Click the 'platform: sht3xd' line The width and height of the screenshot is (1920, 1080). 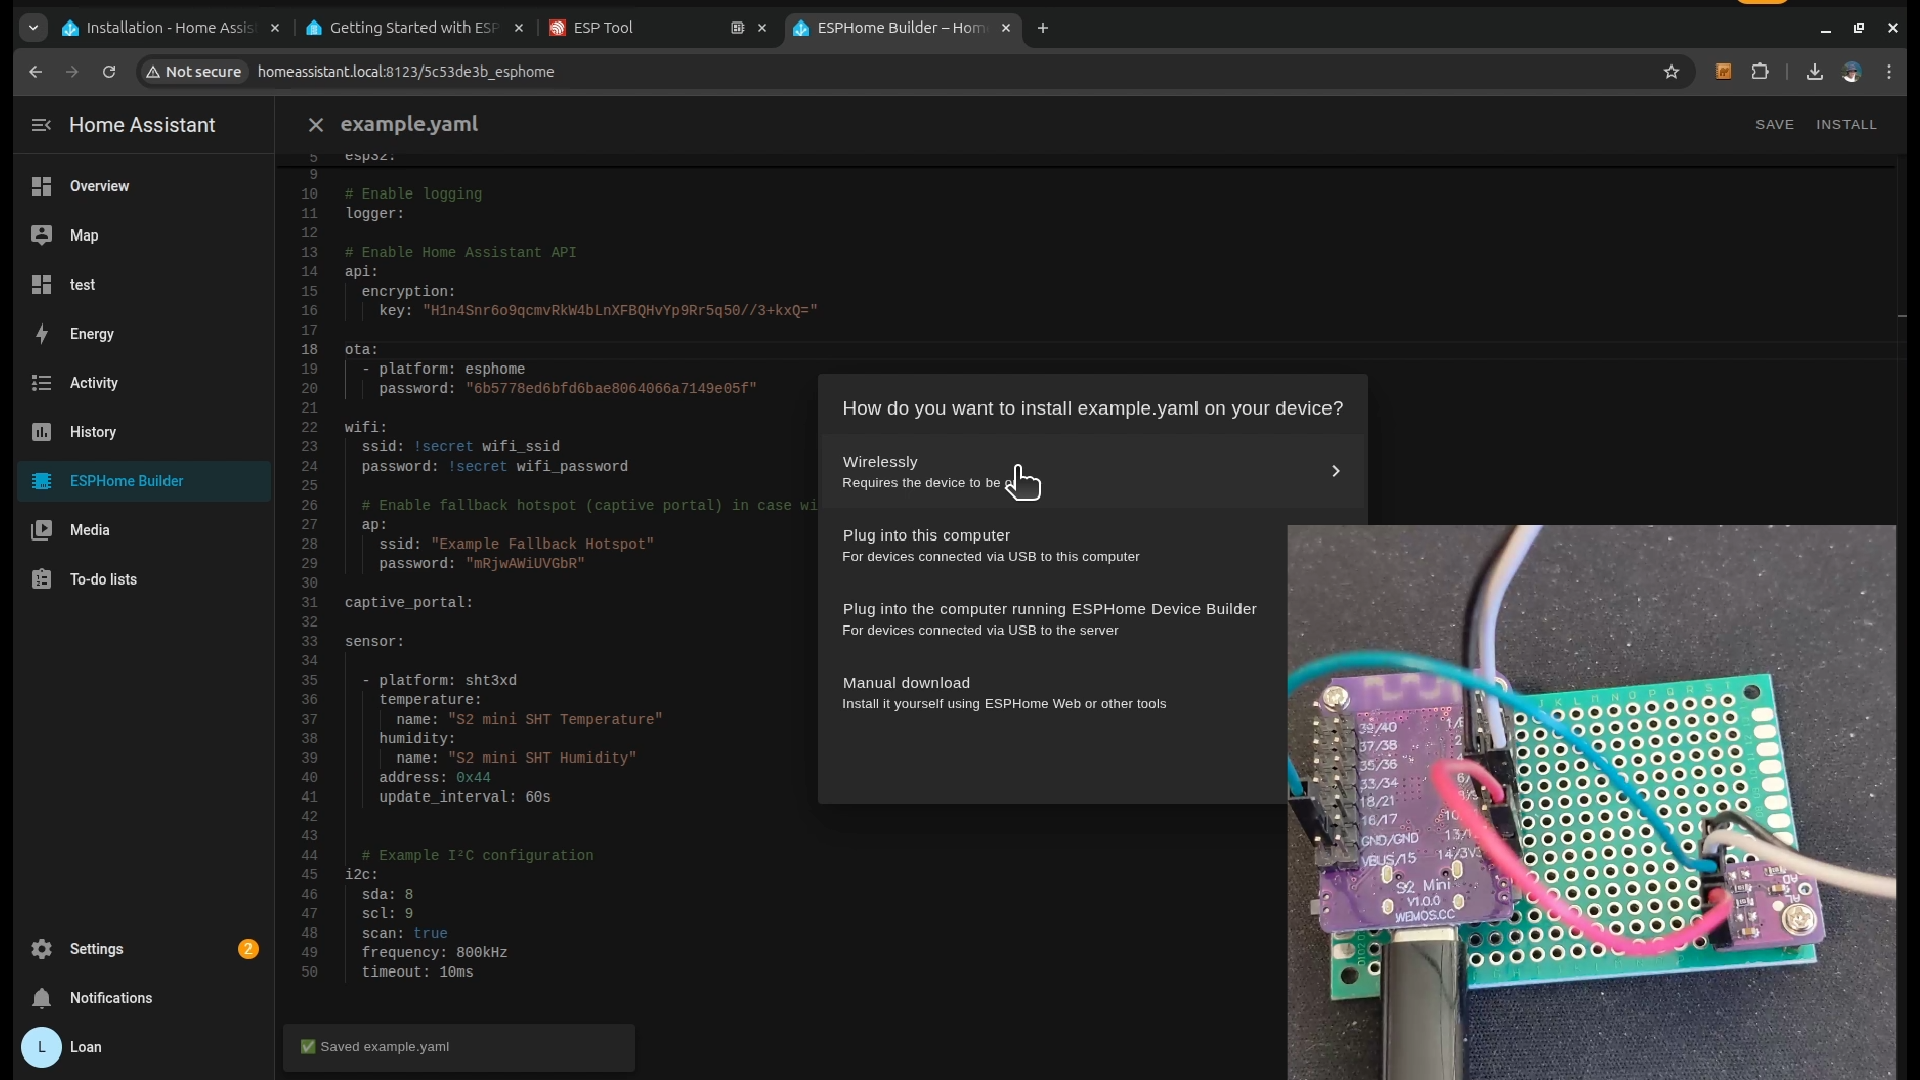(440, 681)
